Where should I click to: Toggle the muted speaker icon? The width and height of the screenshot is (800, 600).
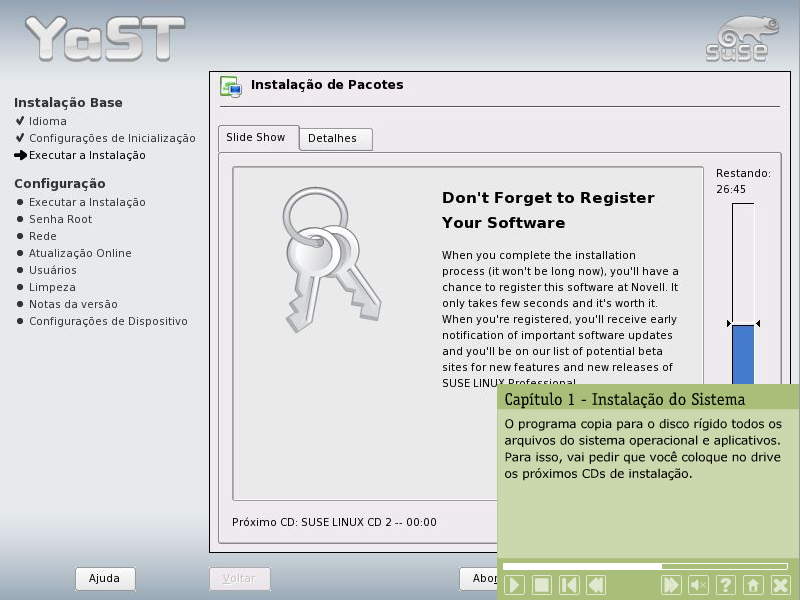point(699,585)
